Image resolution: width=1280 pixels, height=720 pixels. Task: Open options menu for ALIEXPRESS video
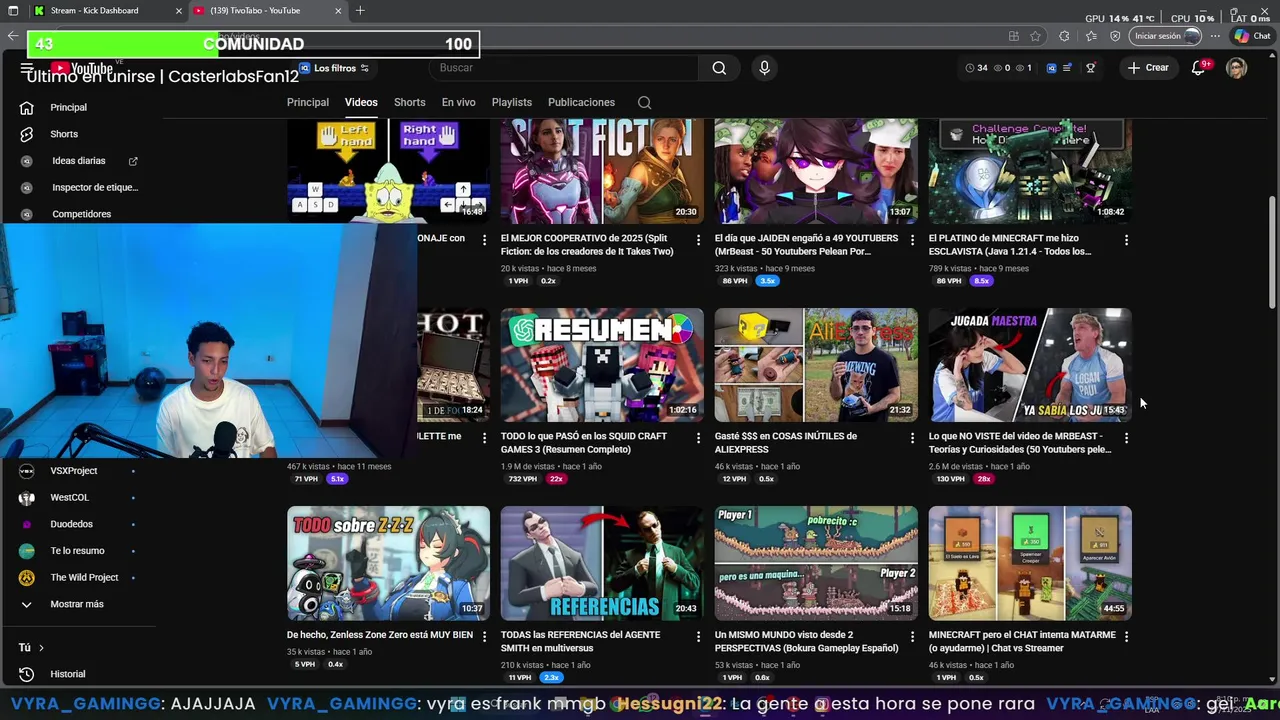pos(912,438)
